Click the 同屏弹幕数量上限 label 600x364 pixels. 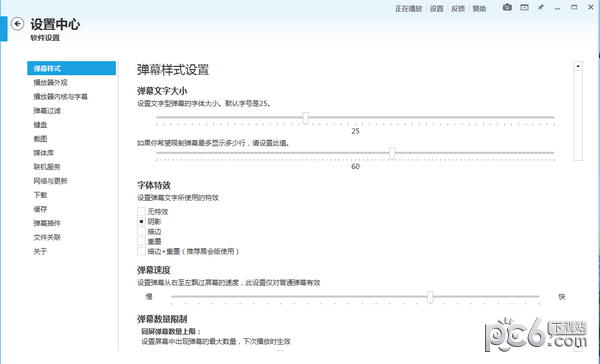(171, 331)
